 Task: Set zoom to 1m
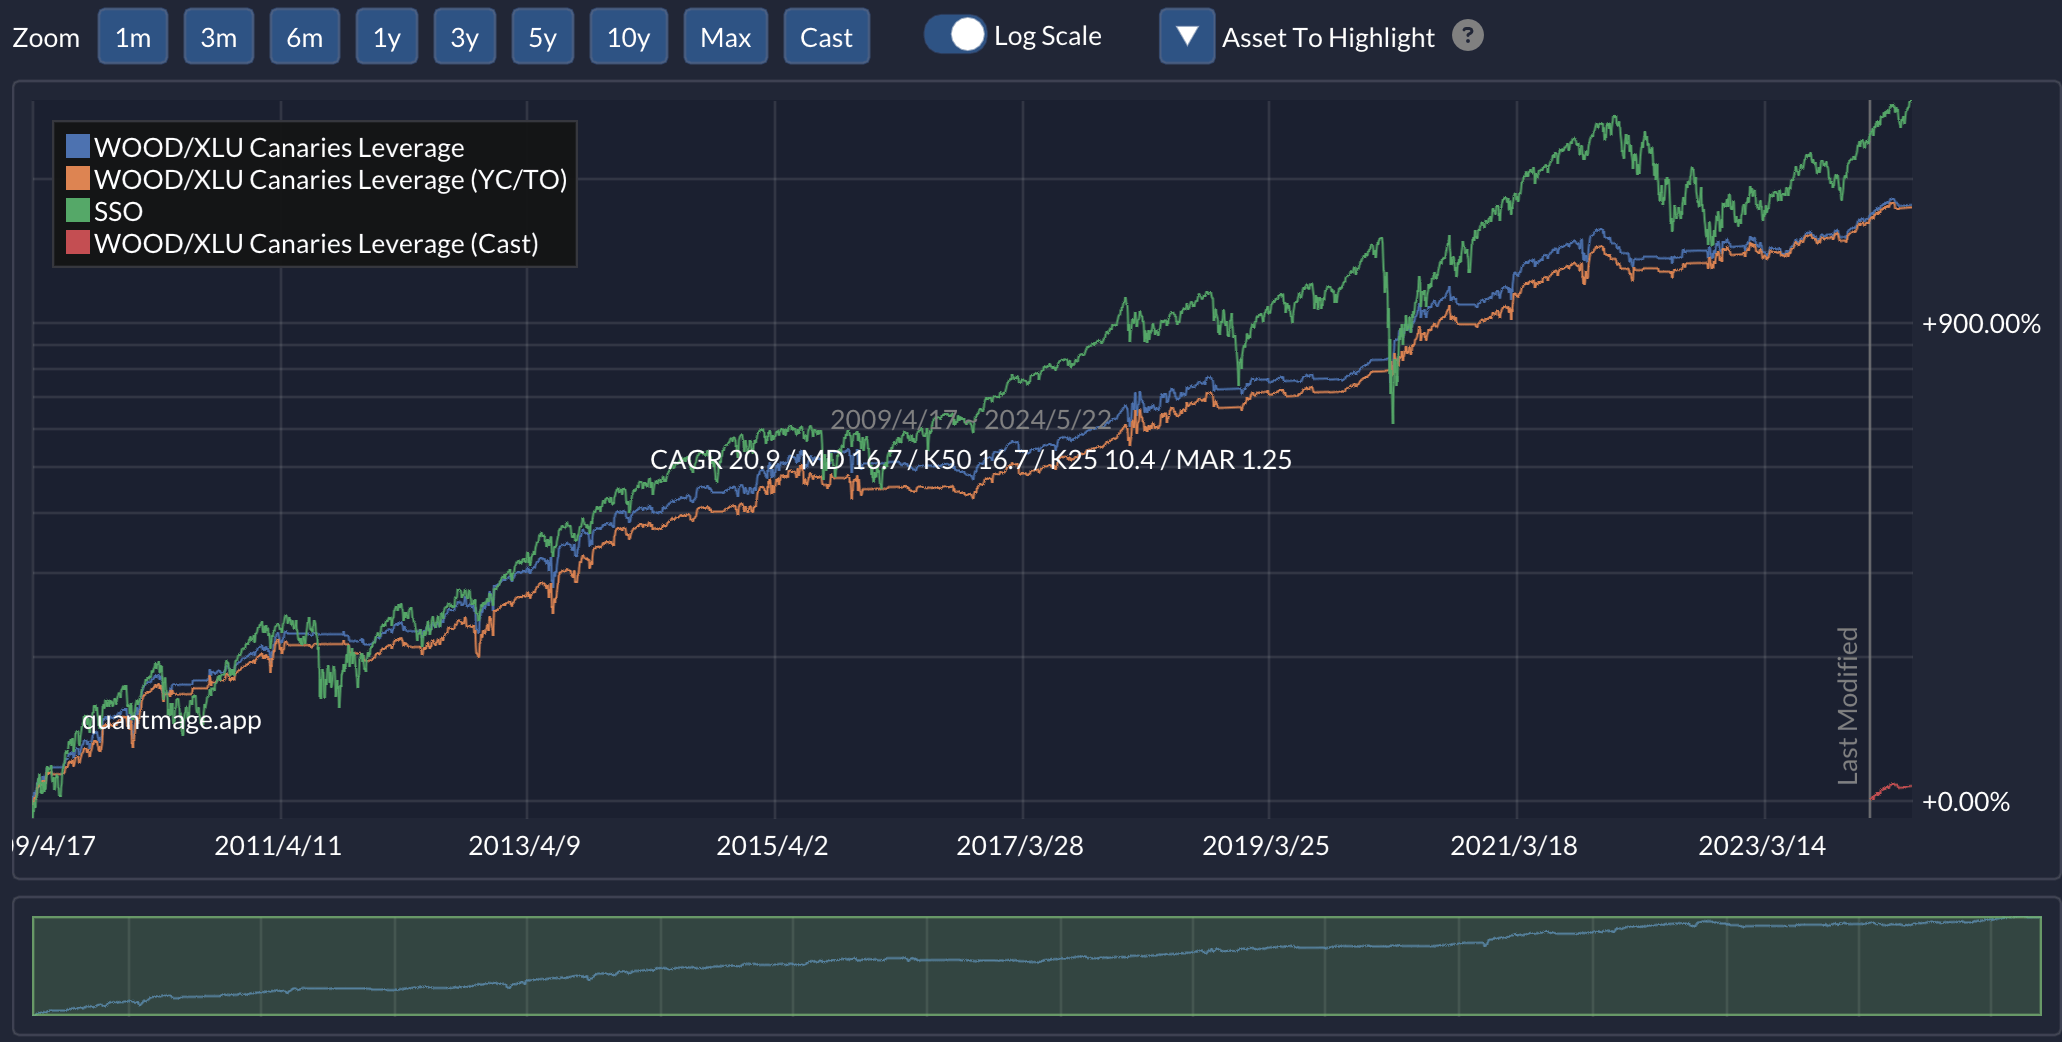[133, 36]
